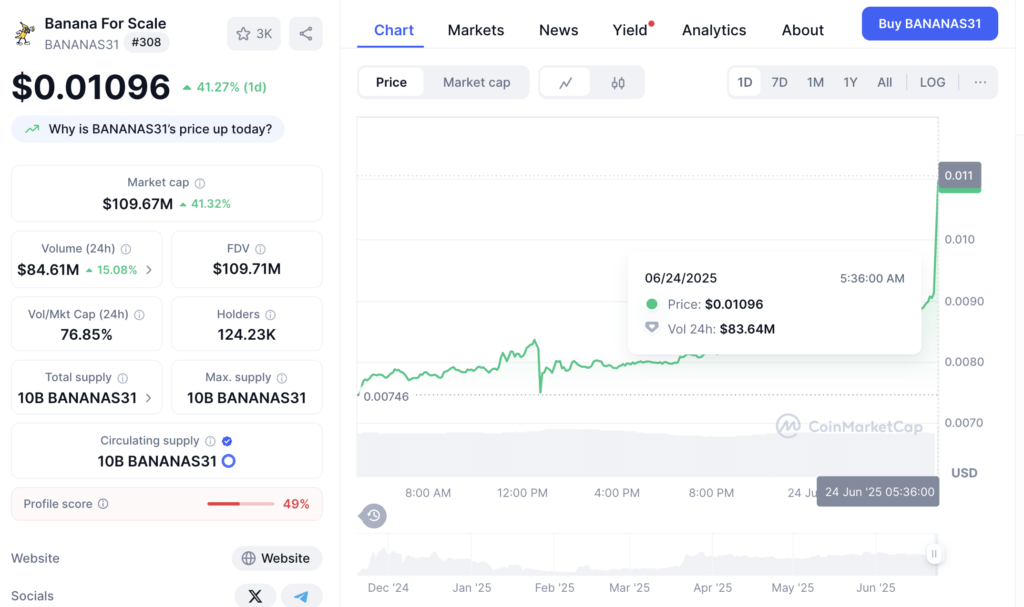Viewport: 1024px width, 607px height.
Task: Select the 1D time range
Action: click(x=744, y=82)
